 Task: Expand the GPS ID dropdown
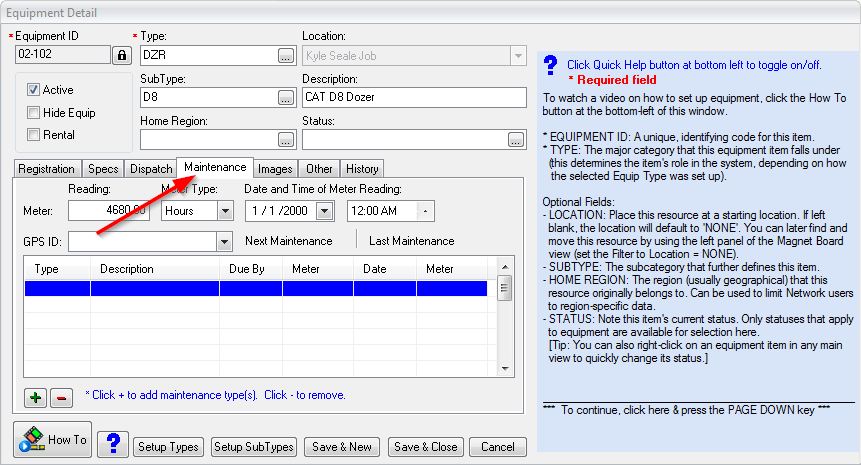(x=223, y=242)
